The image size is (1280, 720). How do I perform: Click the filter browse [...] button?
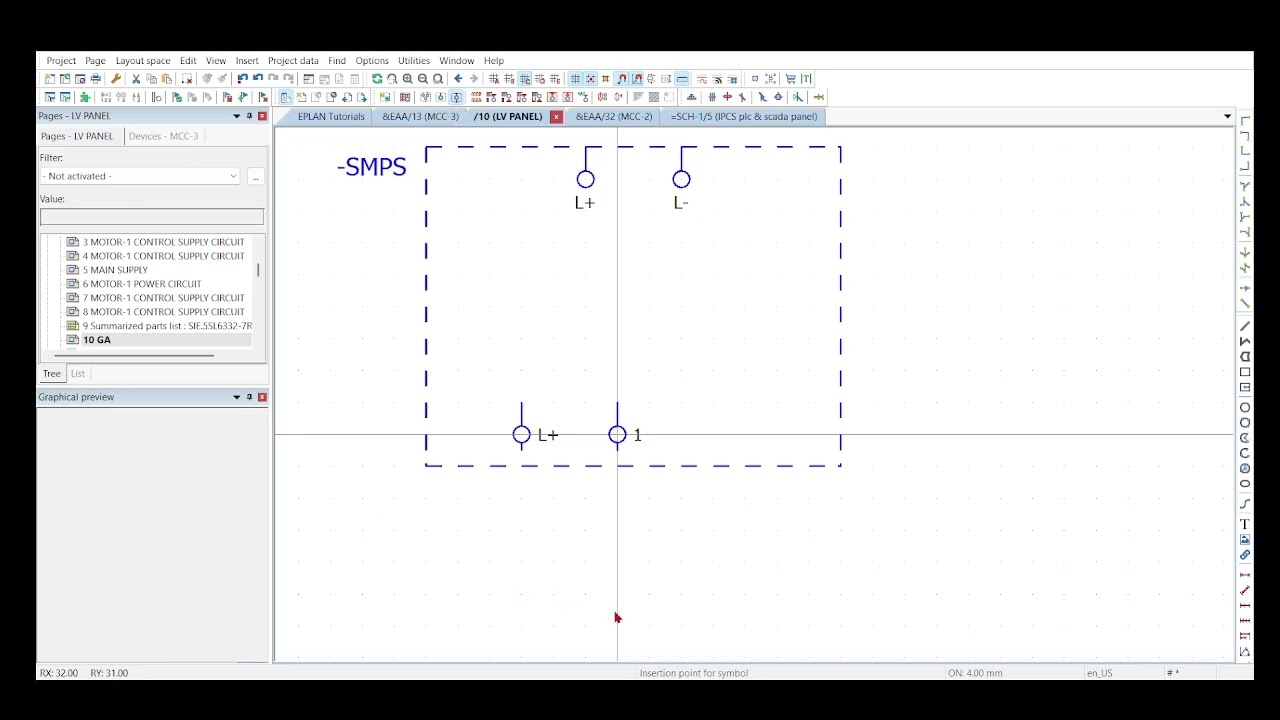pyautogui.click(x=255, y=176)
